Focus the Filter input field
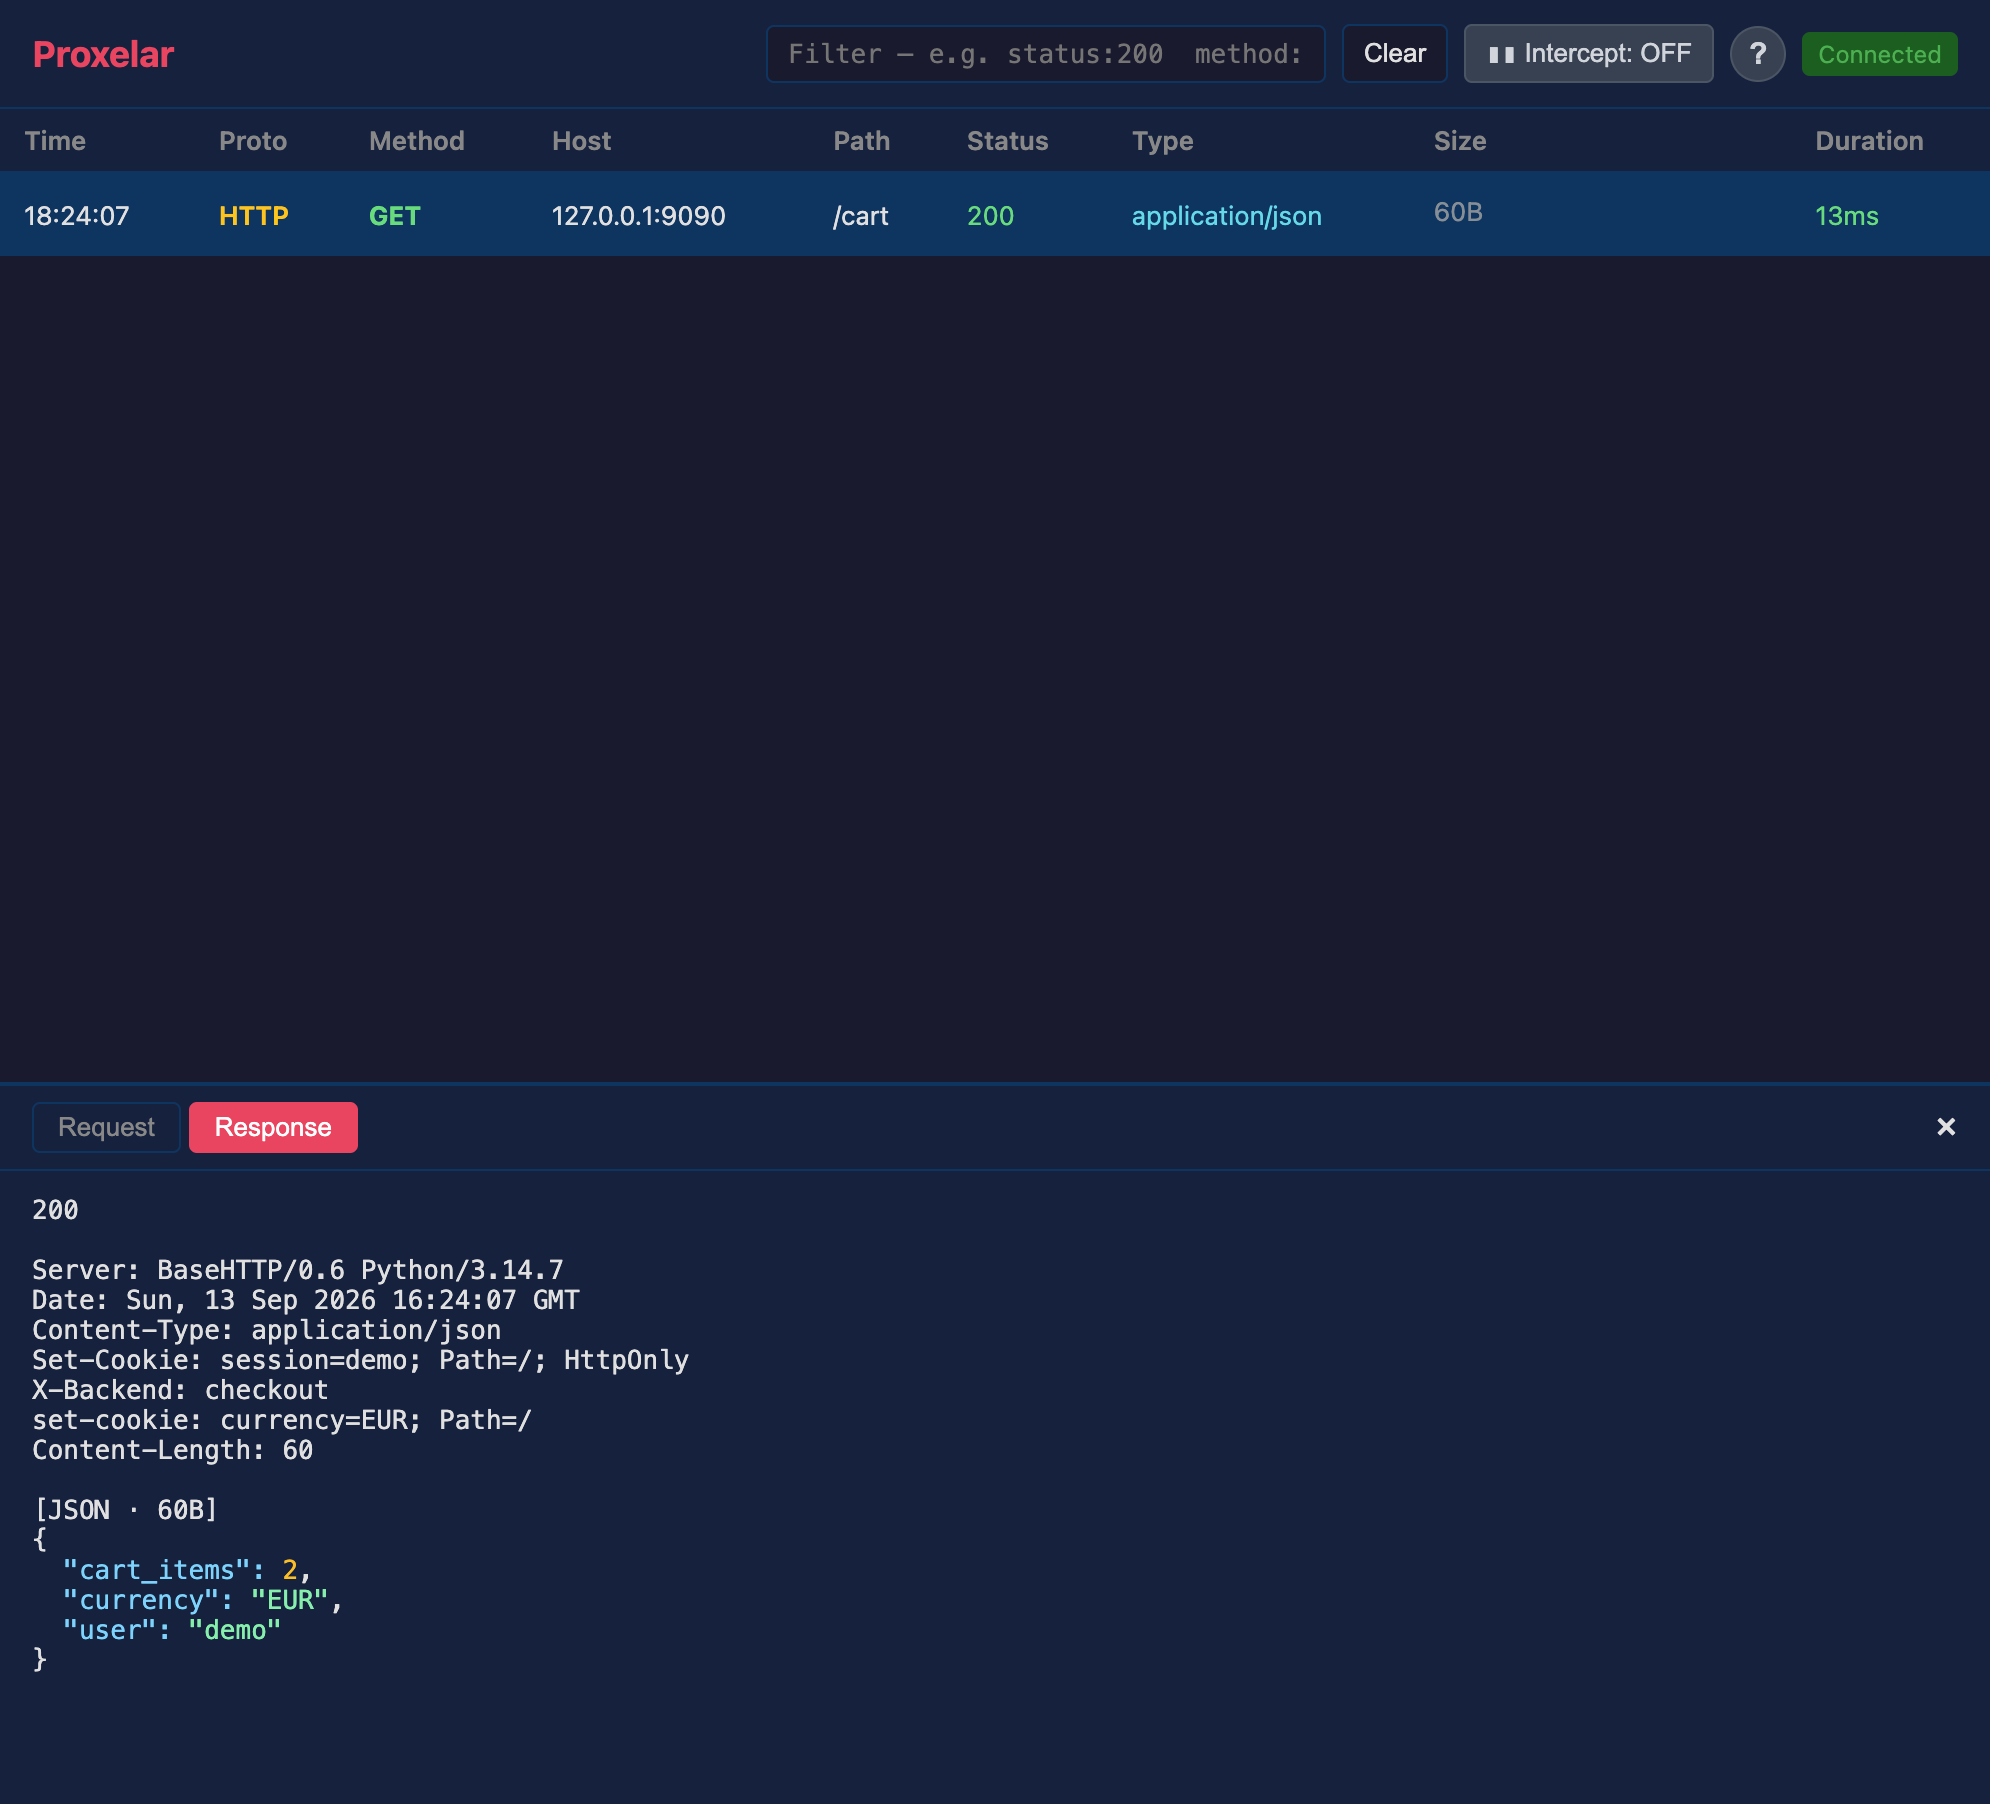Screen dimensions: 1990x1804 [x=1045, y=54]
